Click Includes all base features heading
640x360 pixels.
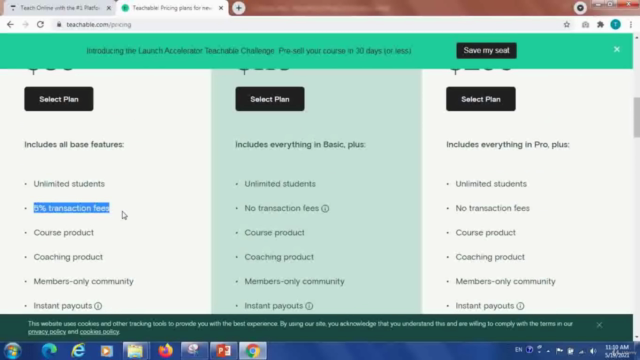pyautogui.click(x=74, y=144)
